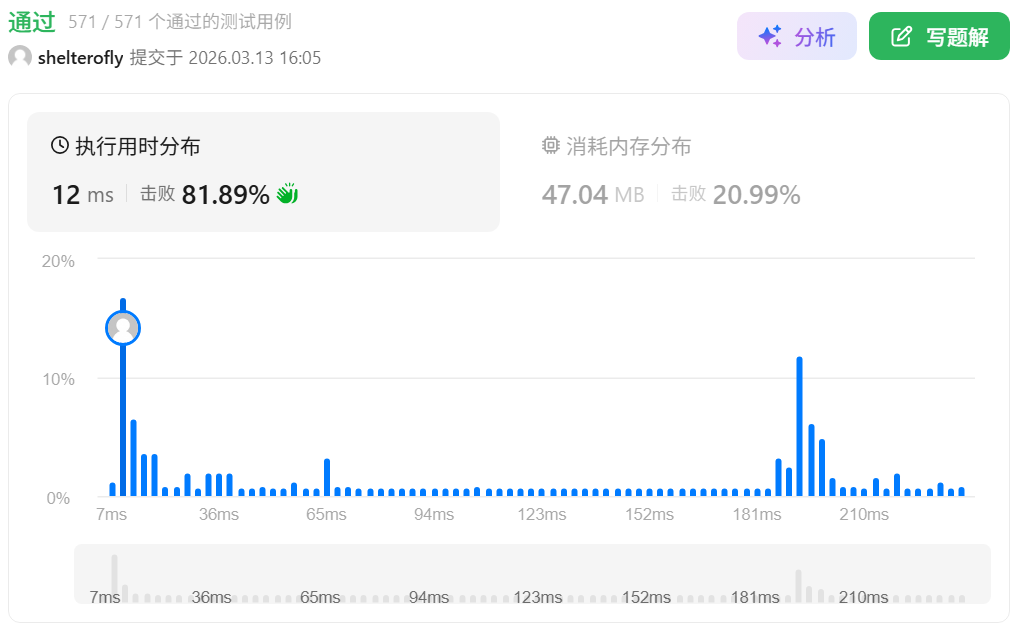Image resolution: width=1014 pixels, height=630 pixels.
Task: Click the range overview slider below the chart
Action: pyautogui.click(x=532, y=574)
